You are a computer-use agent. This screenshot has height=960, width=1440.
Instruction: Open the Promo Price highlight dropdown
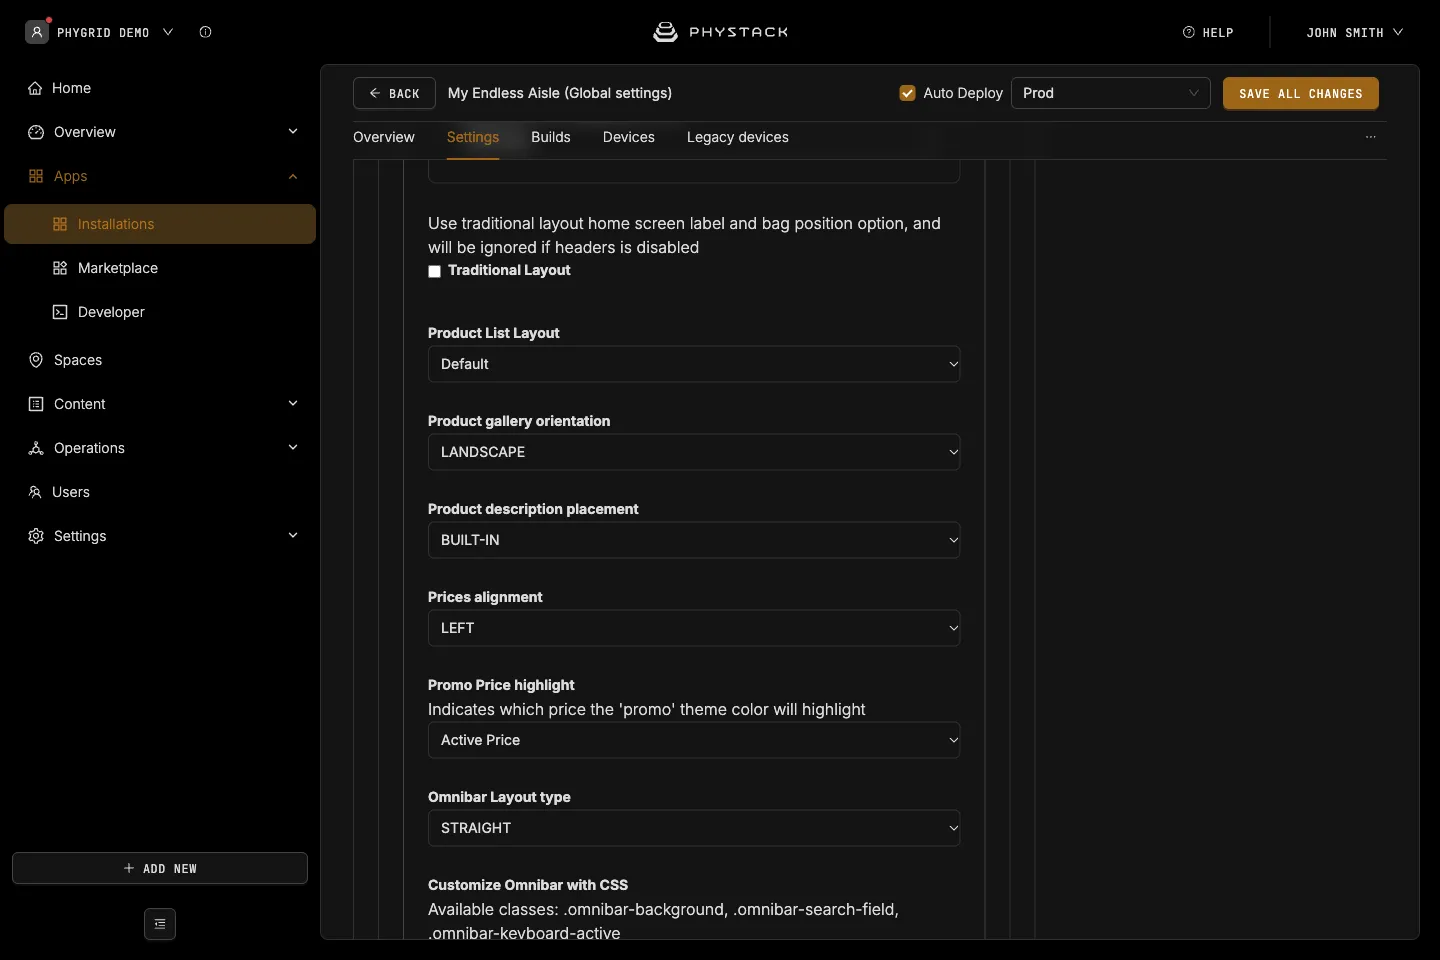(694, 740)
